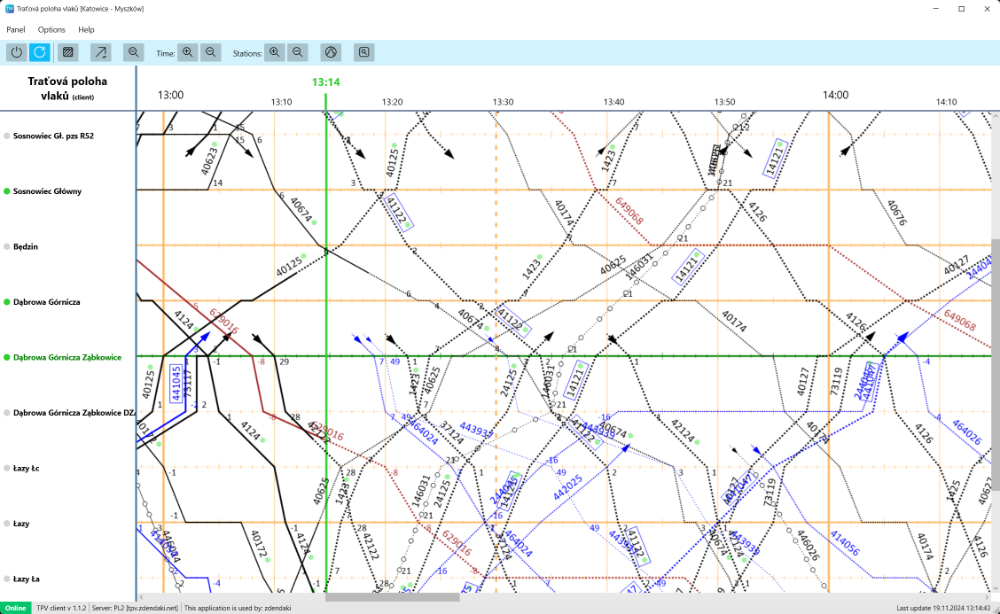Zoom in on the Stations axis
1000x614 pixels.
tap(274, 52)
